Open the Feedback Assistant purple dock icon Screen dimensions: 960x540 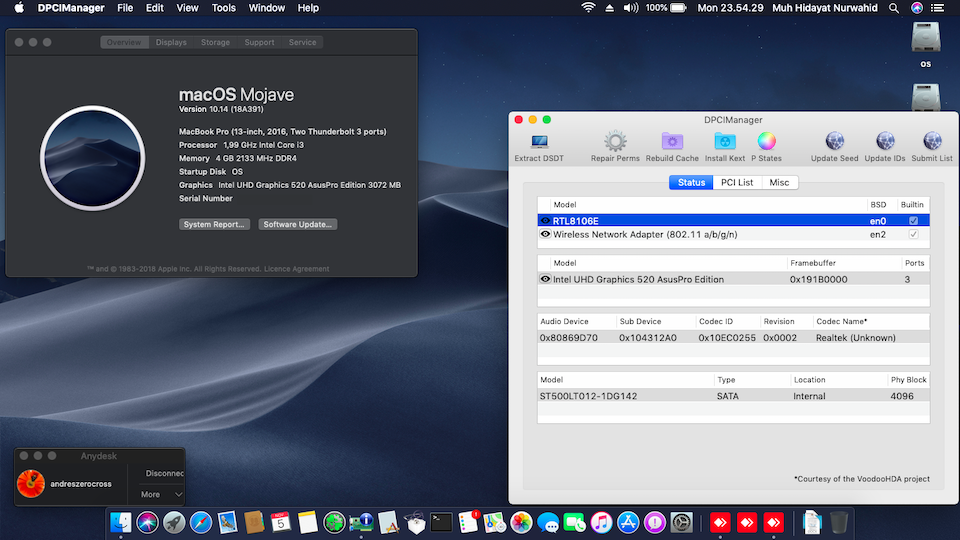(x=655, y=523)
